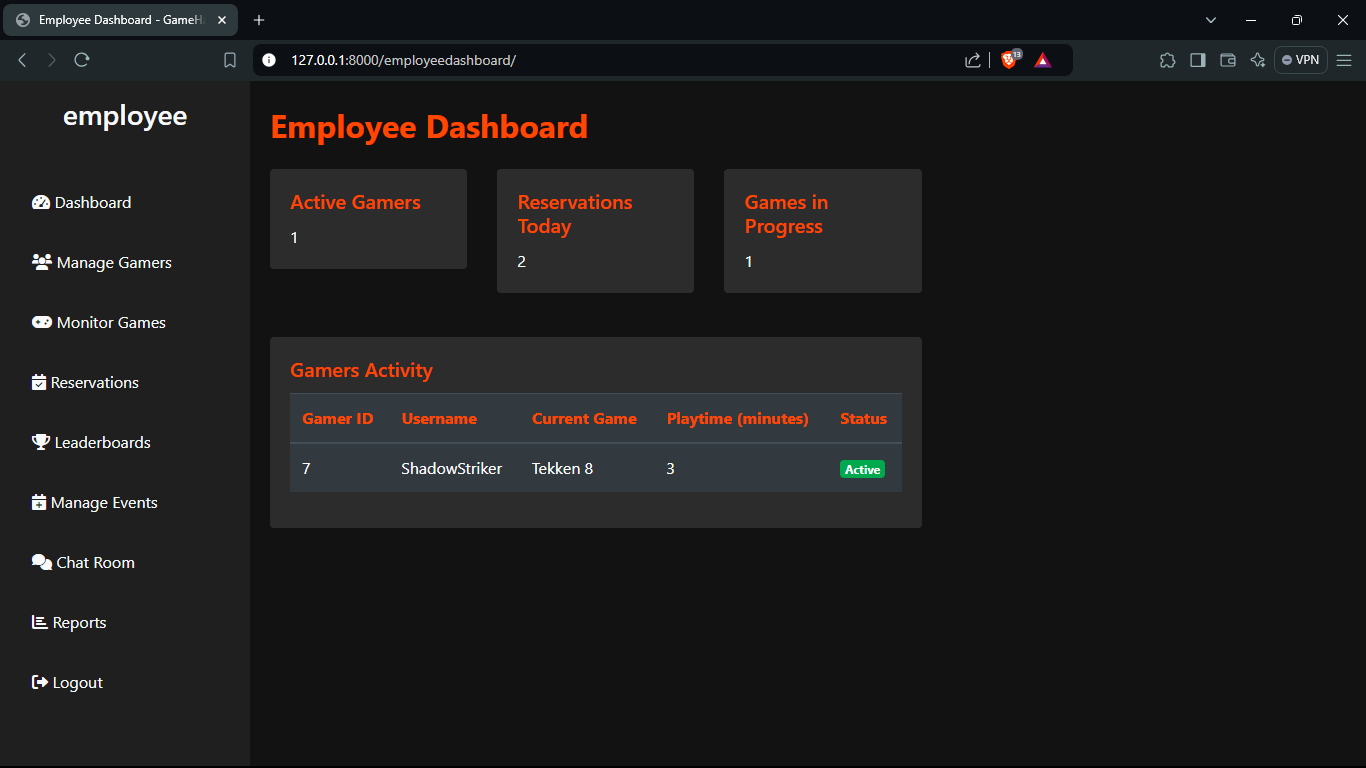
Task: View the Leaderboards page
Action: [91, 442]
